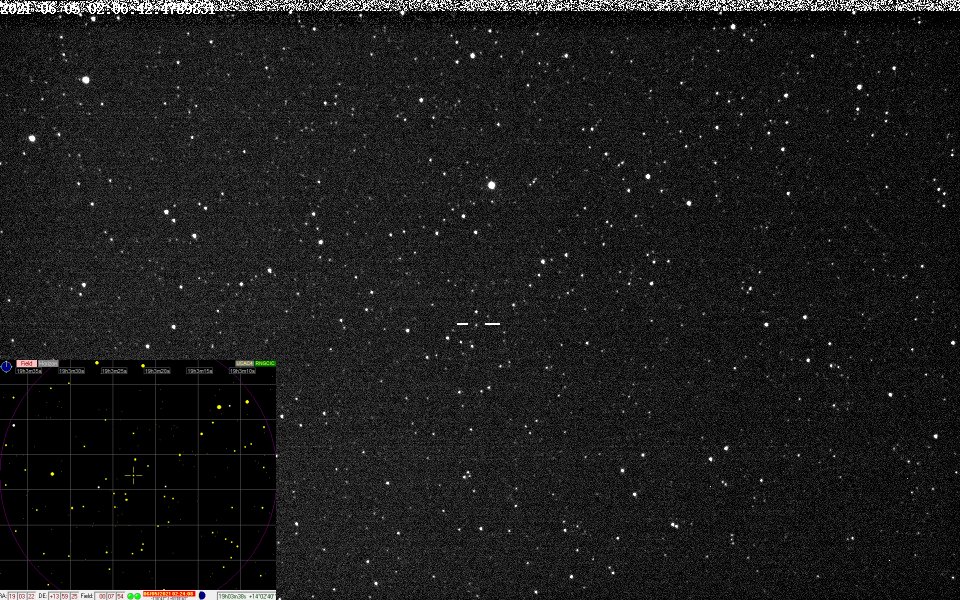This screenshot has width=960, height=600.
Task: Click the blue moon icon in status bar
Action: pos(202,595)
